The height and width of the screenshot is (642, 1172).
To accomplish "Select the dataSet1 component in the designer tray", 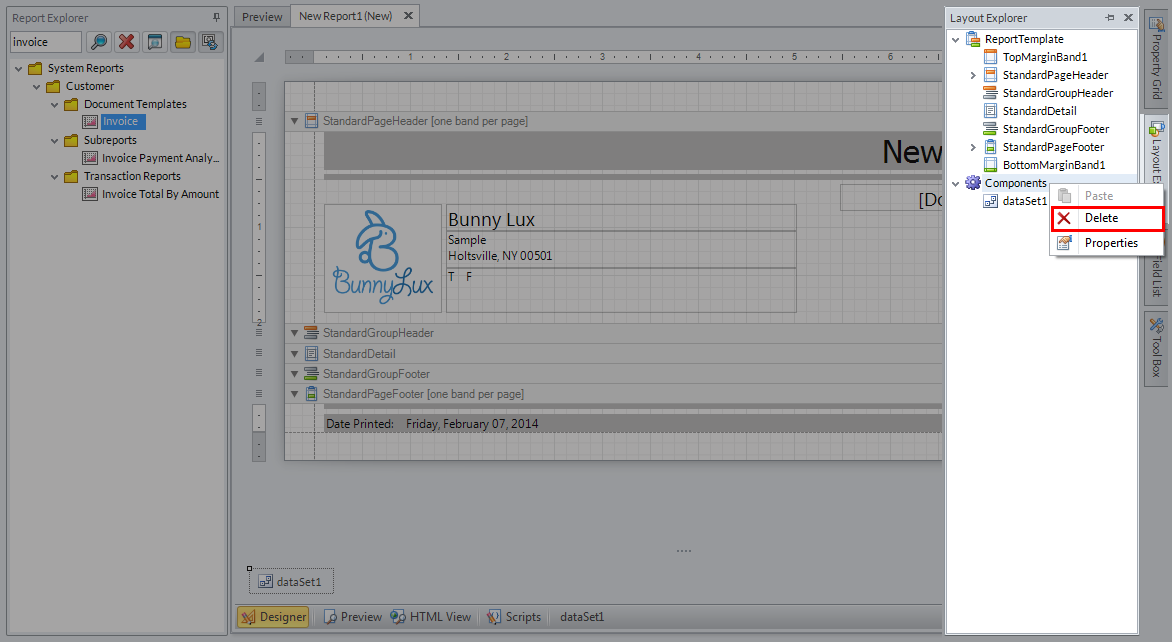I will [292, 581].
